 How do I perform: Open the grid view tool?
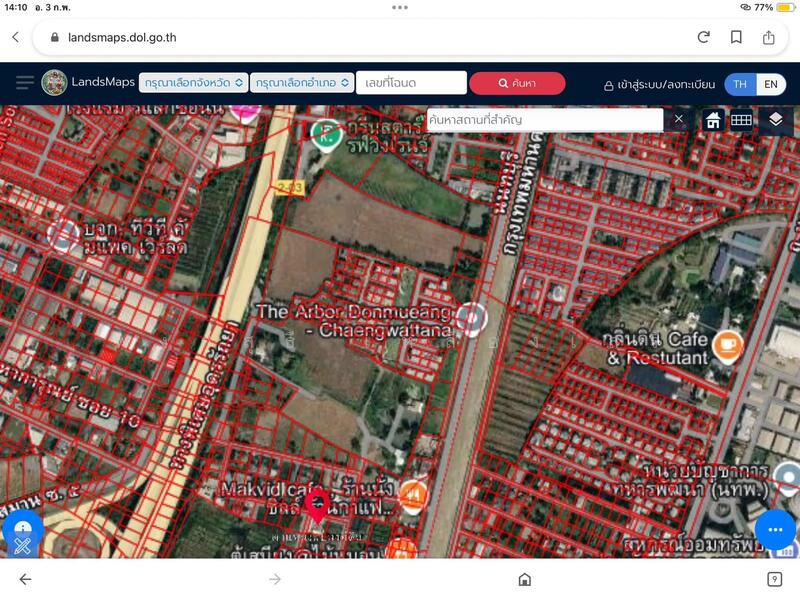coord(740,119)
